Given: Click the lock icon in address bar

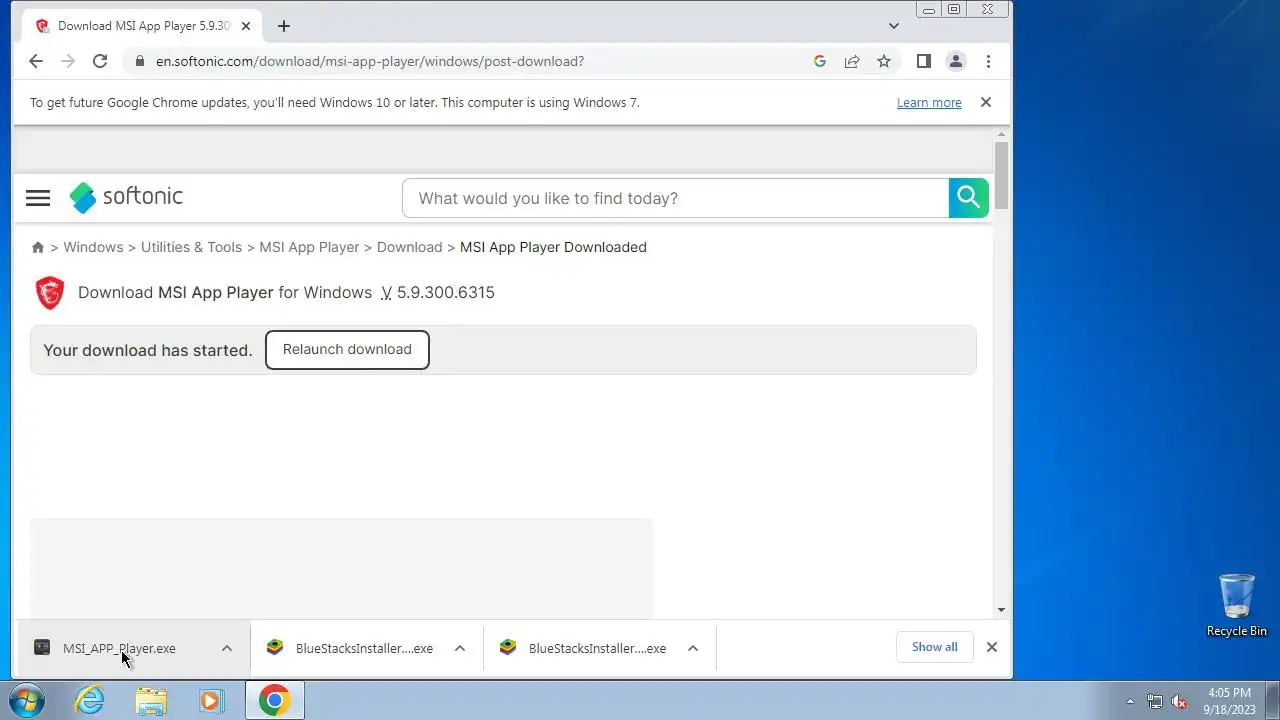Looking at the screenshot, I should [139, 61].
